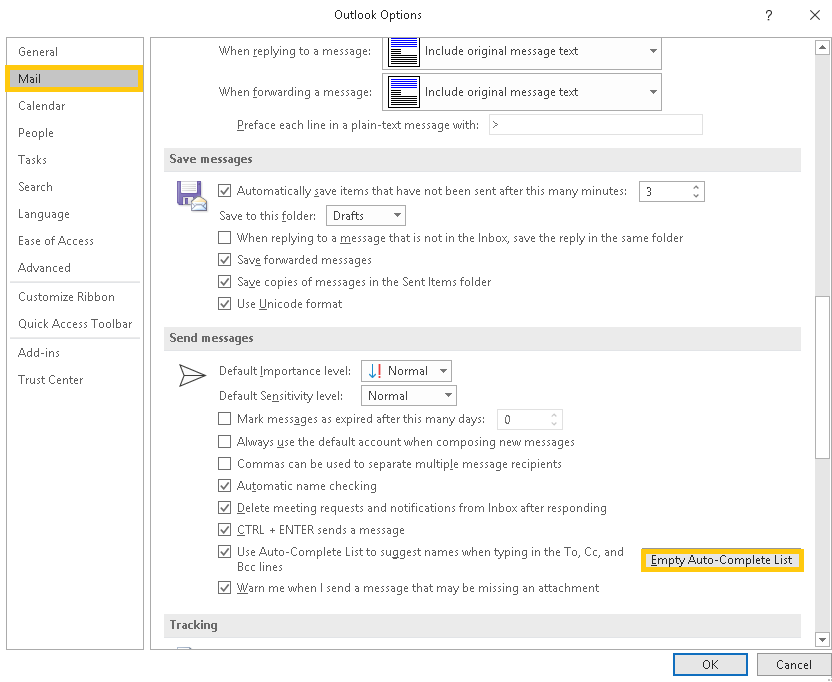Image resolution: width=832 pixels, height=682 pixels.
Task: Enable saving reply in the same folder
Action: tap(224, 237)
